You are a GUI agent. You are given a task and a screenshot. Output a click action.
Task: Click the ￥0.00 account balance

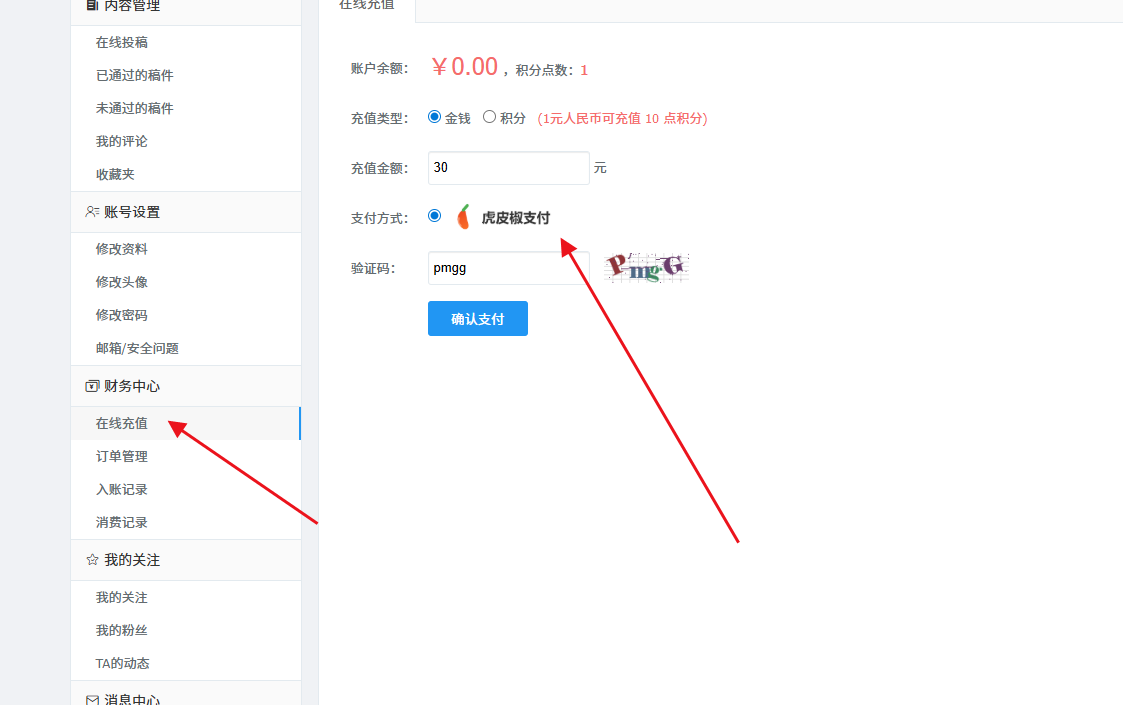tap(464, 67)
